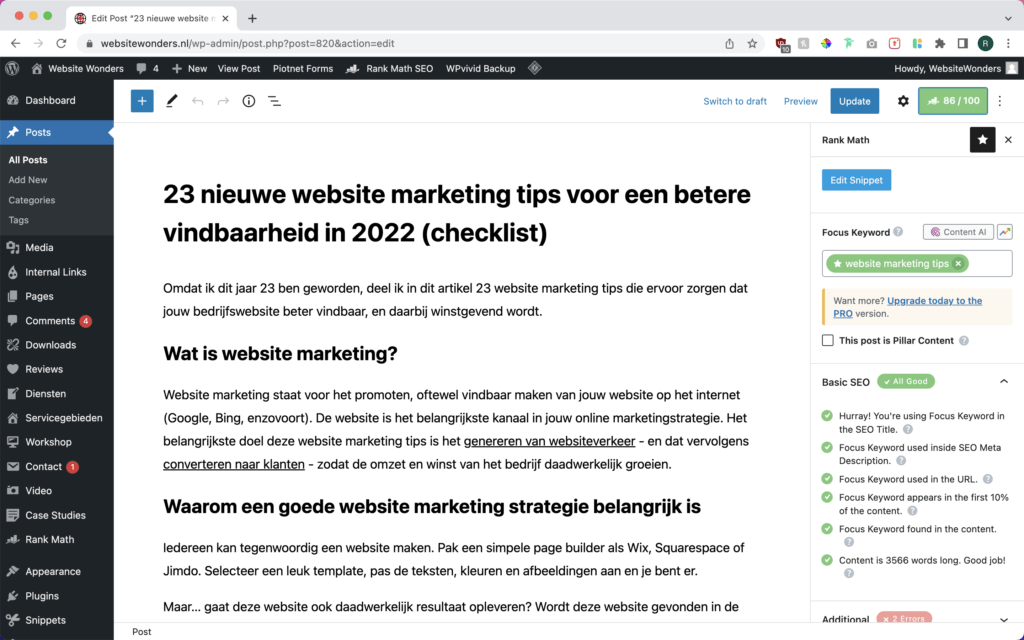This screenshot has height=640, width=1024.
Task: Open document details via the info icon
Action: [x=248, y=101]
